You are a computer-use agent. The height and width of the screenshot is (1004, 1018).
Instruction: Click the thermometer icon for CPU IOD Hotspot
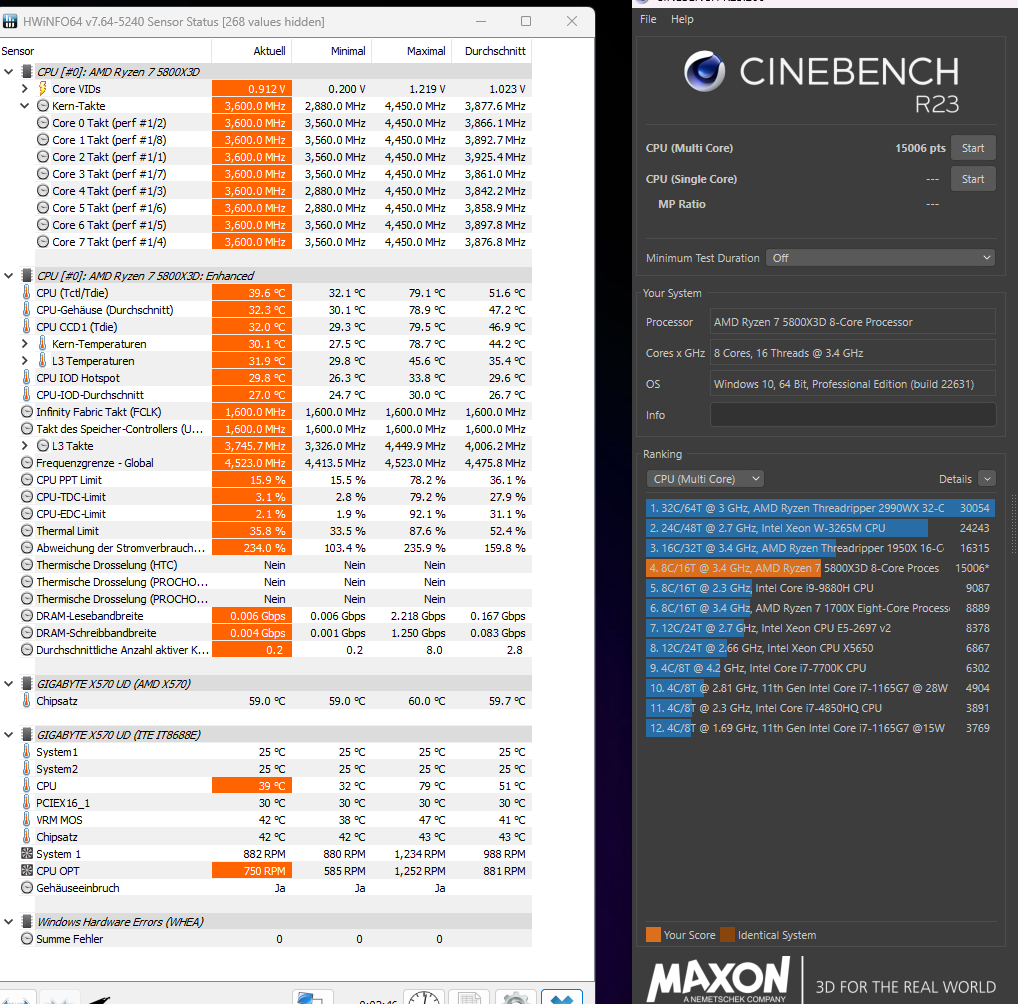26,377
